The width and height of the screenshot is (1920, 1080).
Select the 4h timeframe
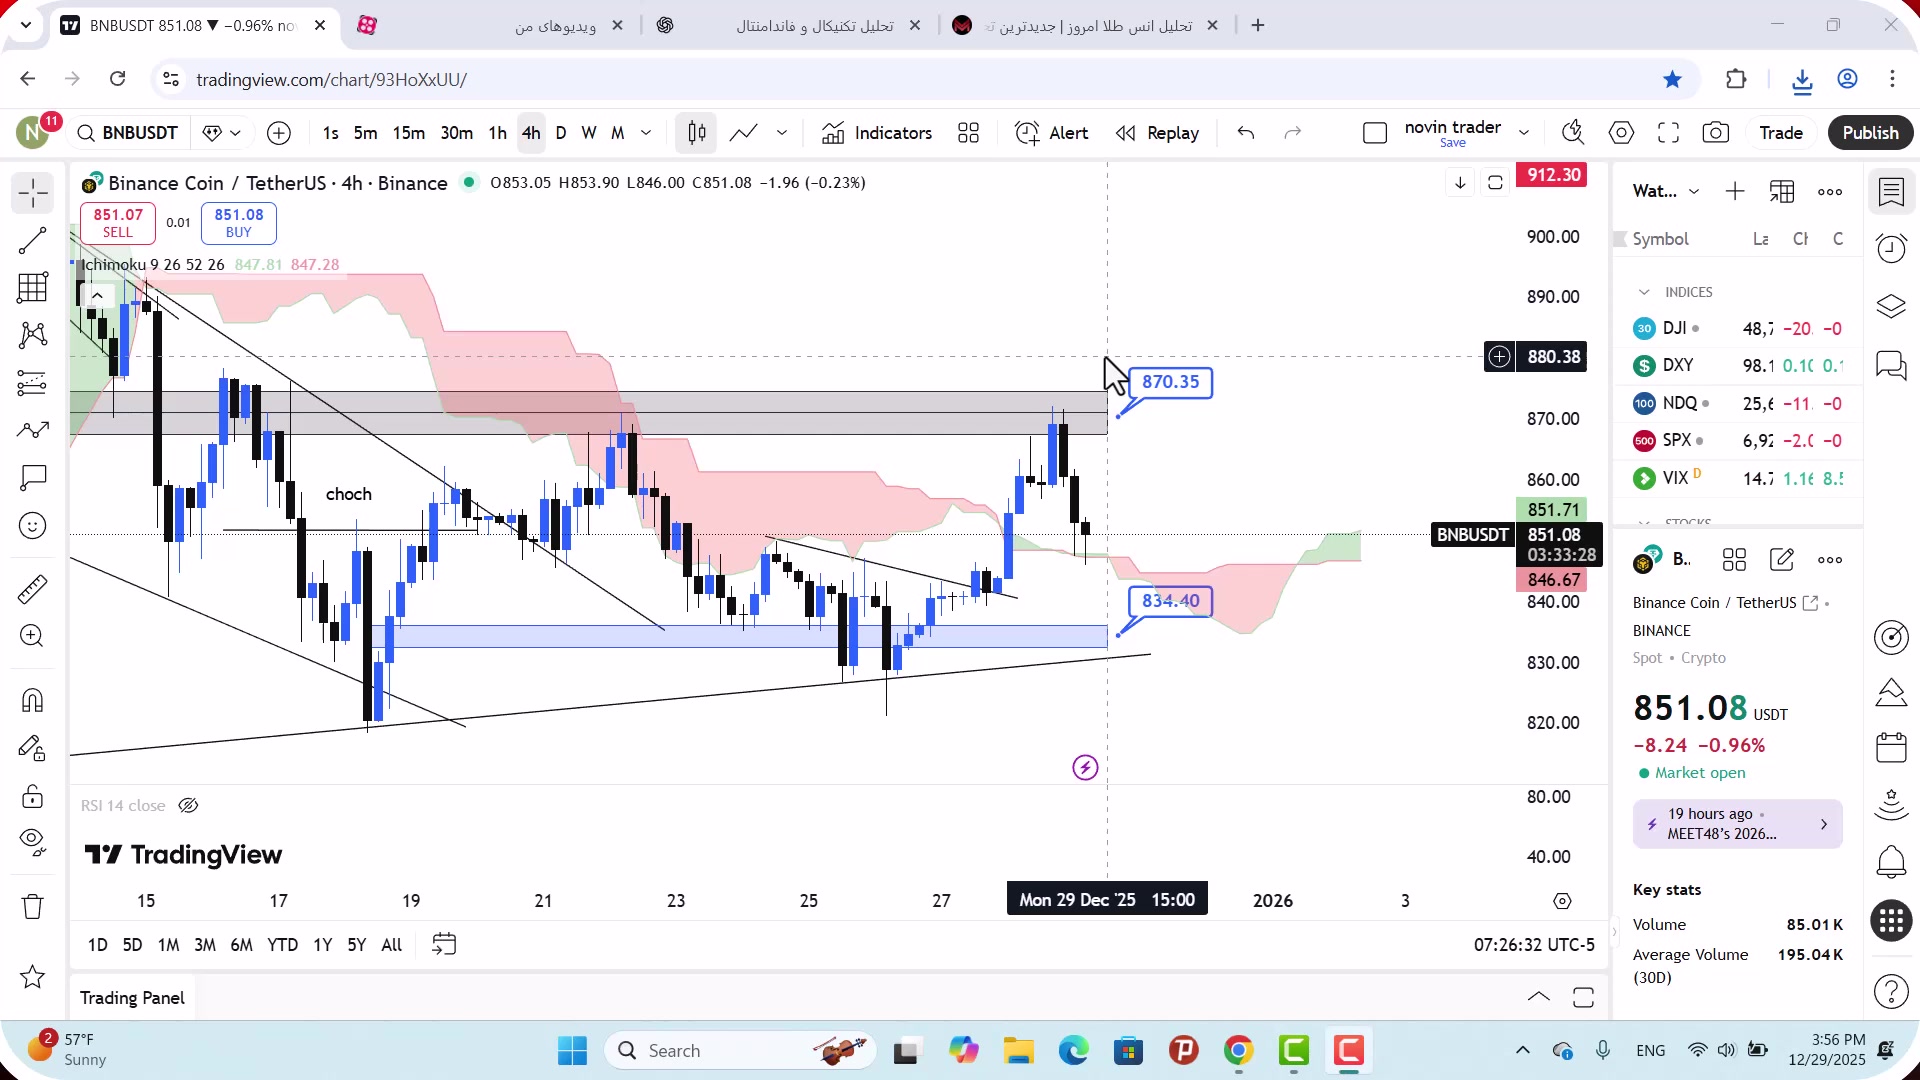point(531,133)
